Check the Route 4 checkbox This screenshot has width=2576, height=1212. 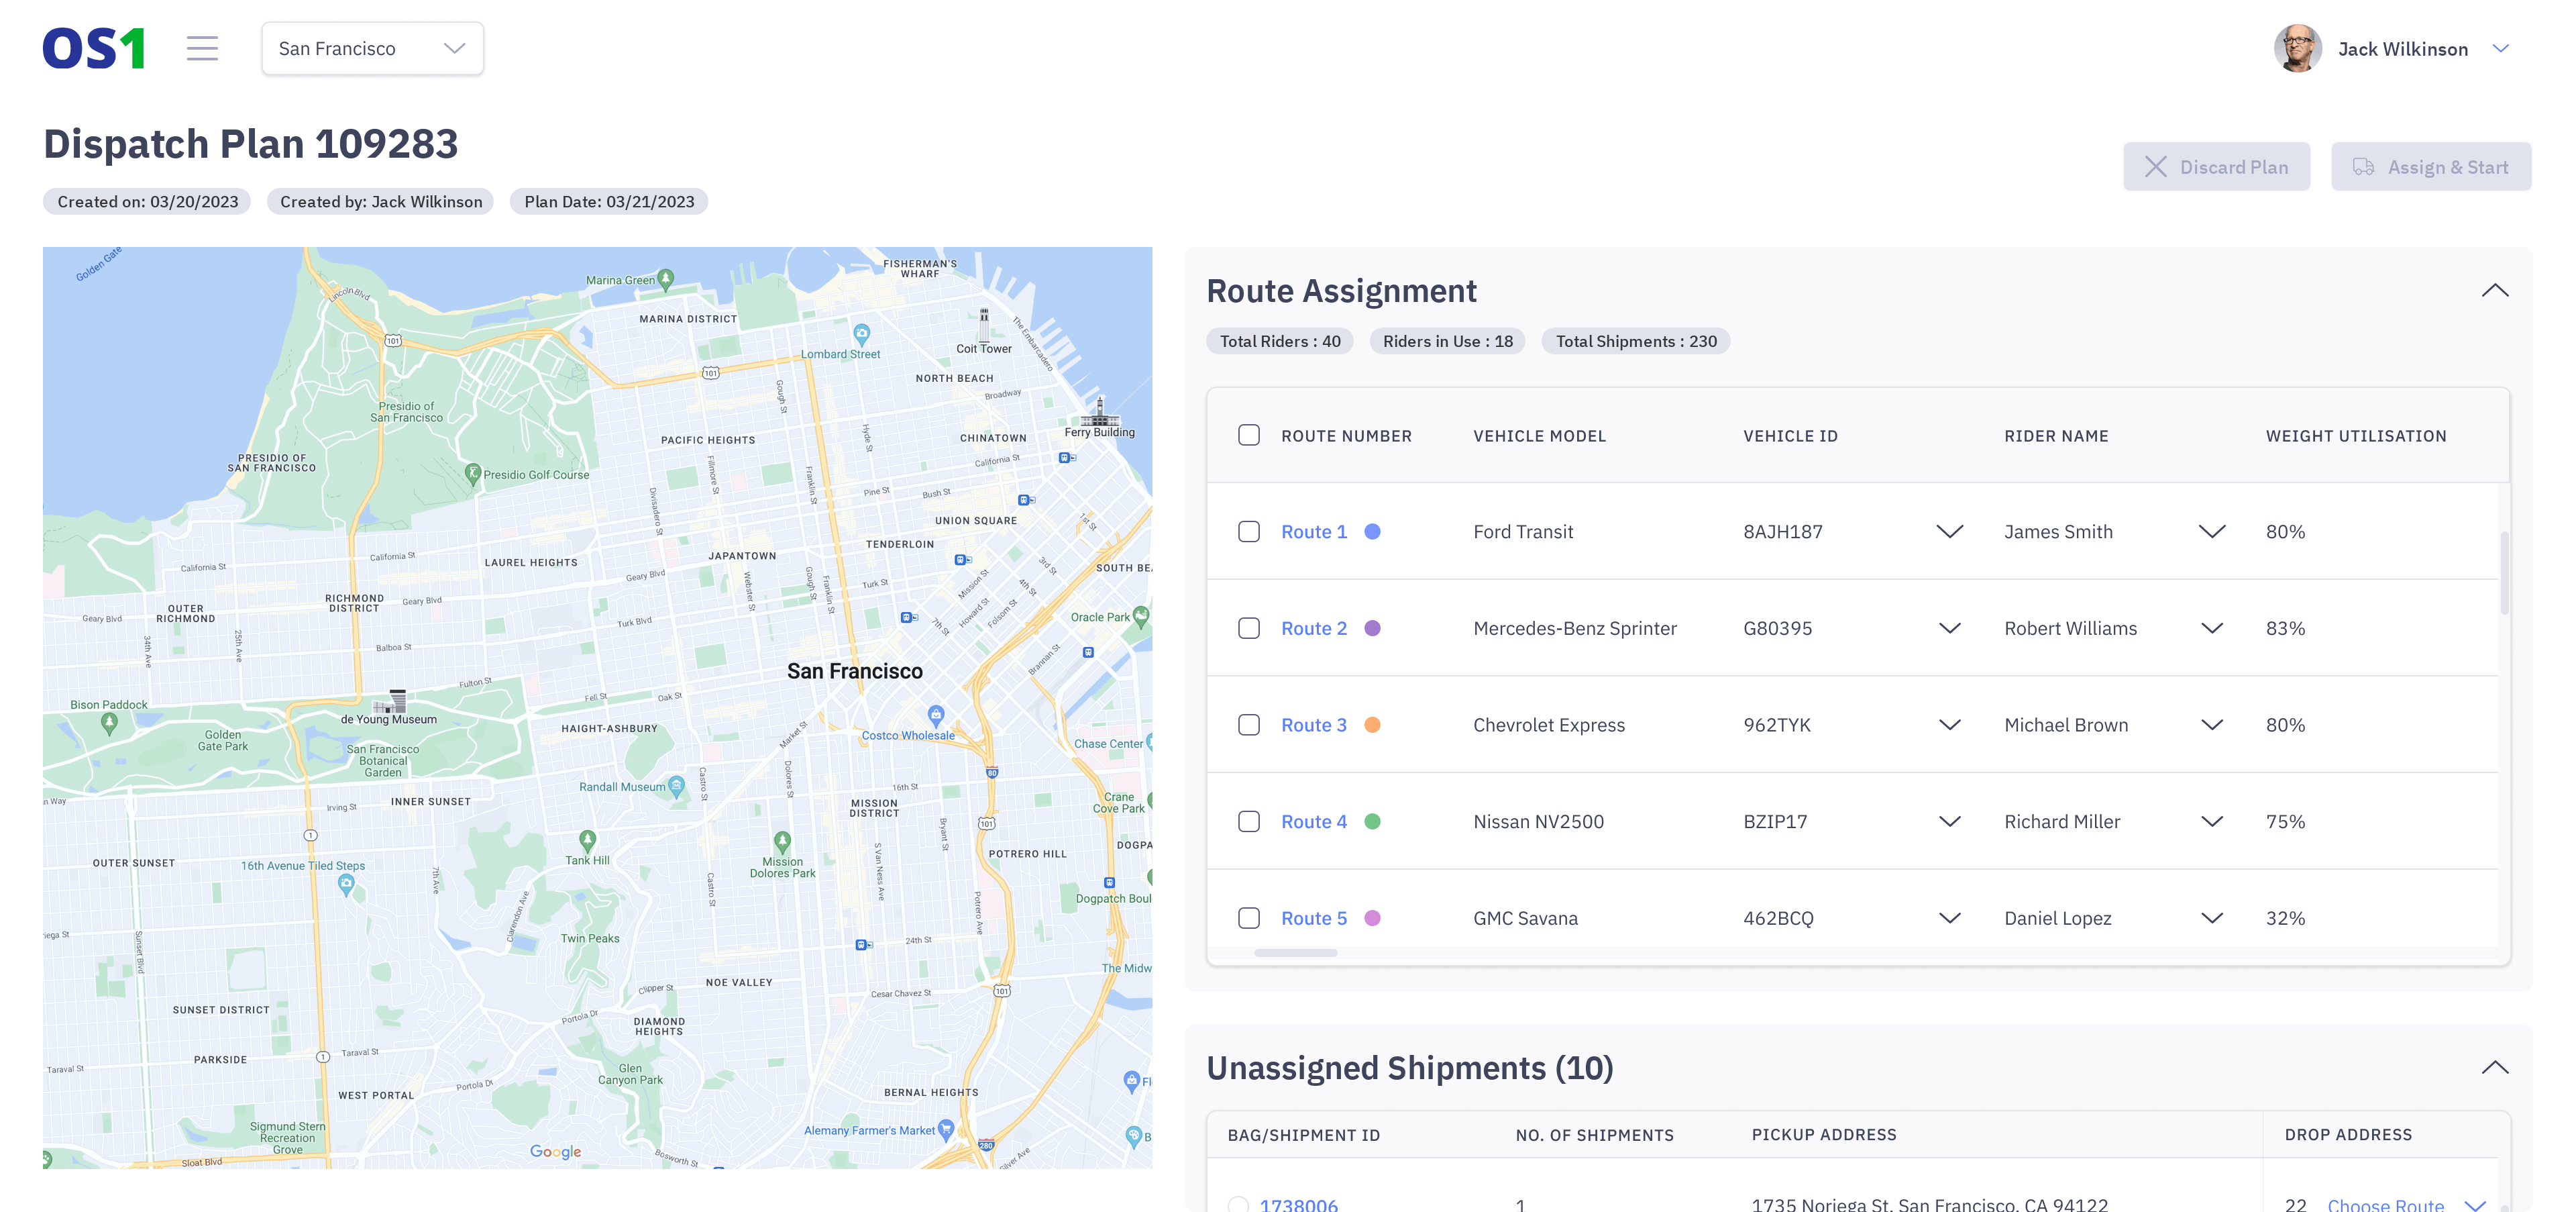[x=1248, y=822]
